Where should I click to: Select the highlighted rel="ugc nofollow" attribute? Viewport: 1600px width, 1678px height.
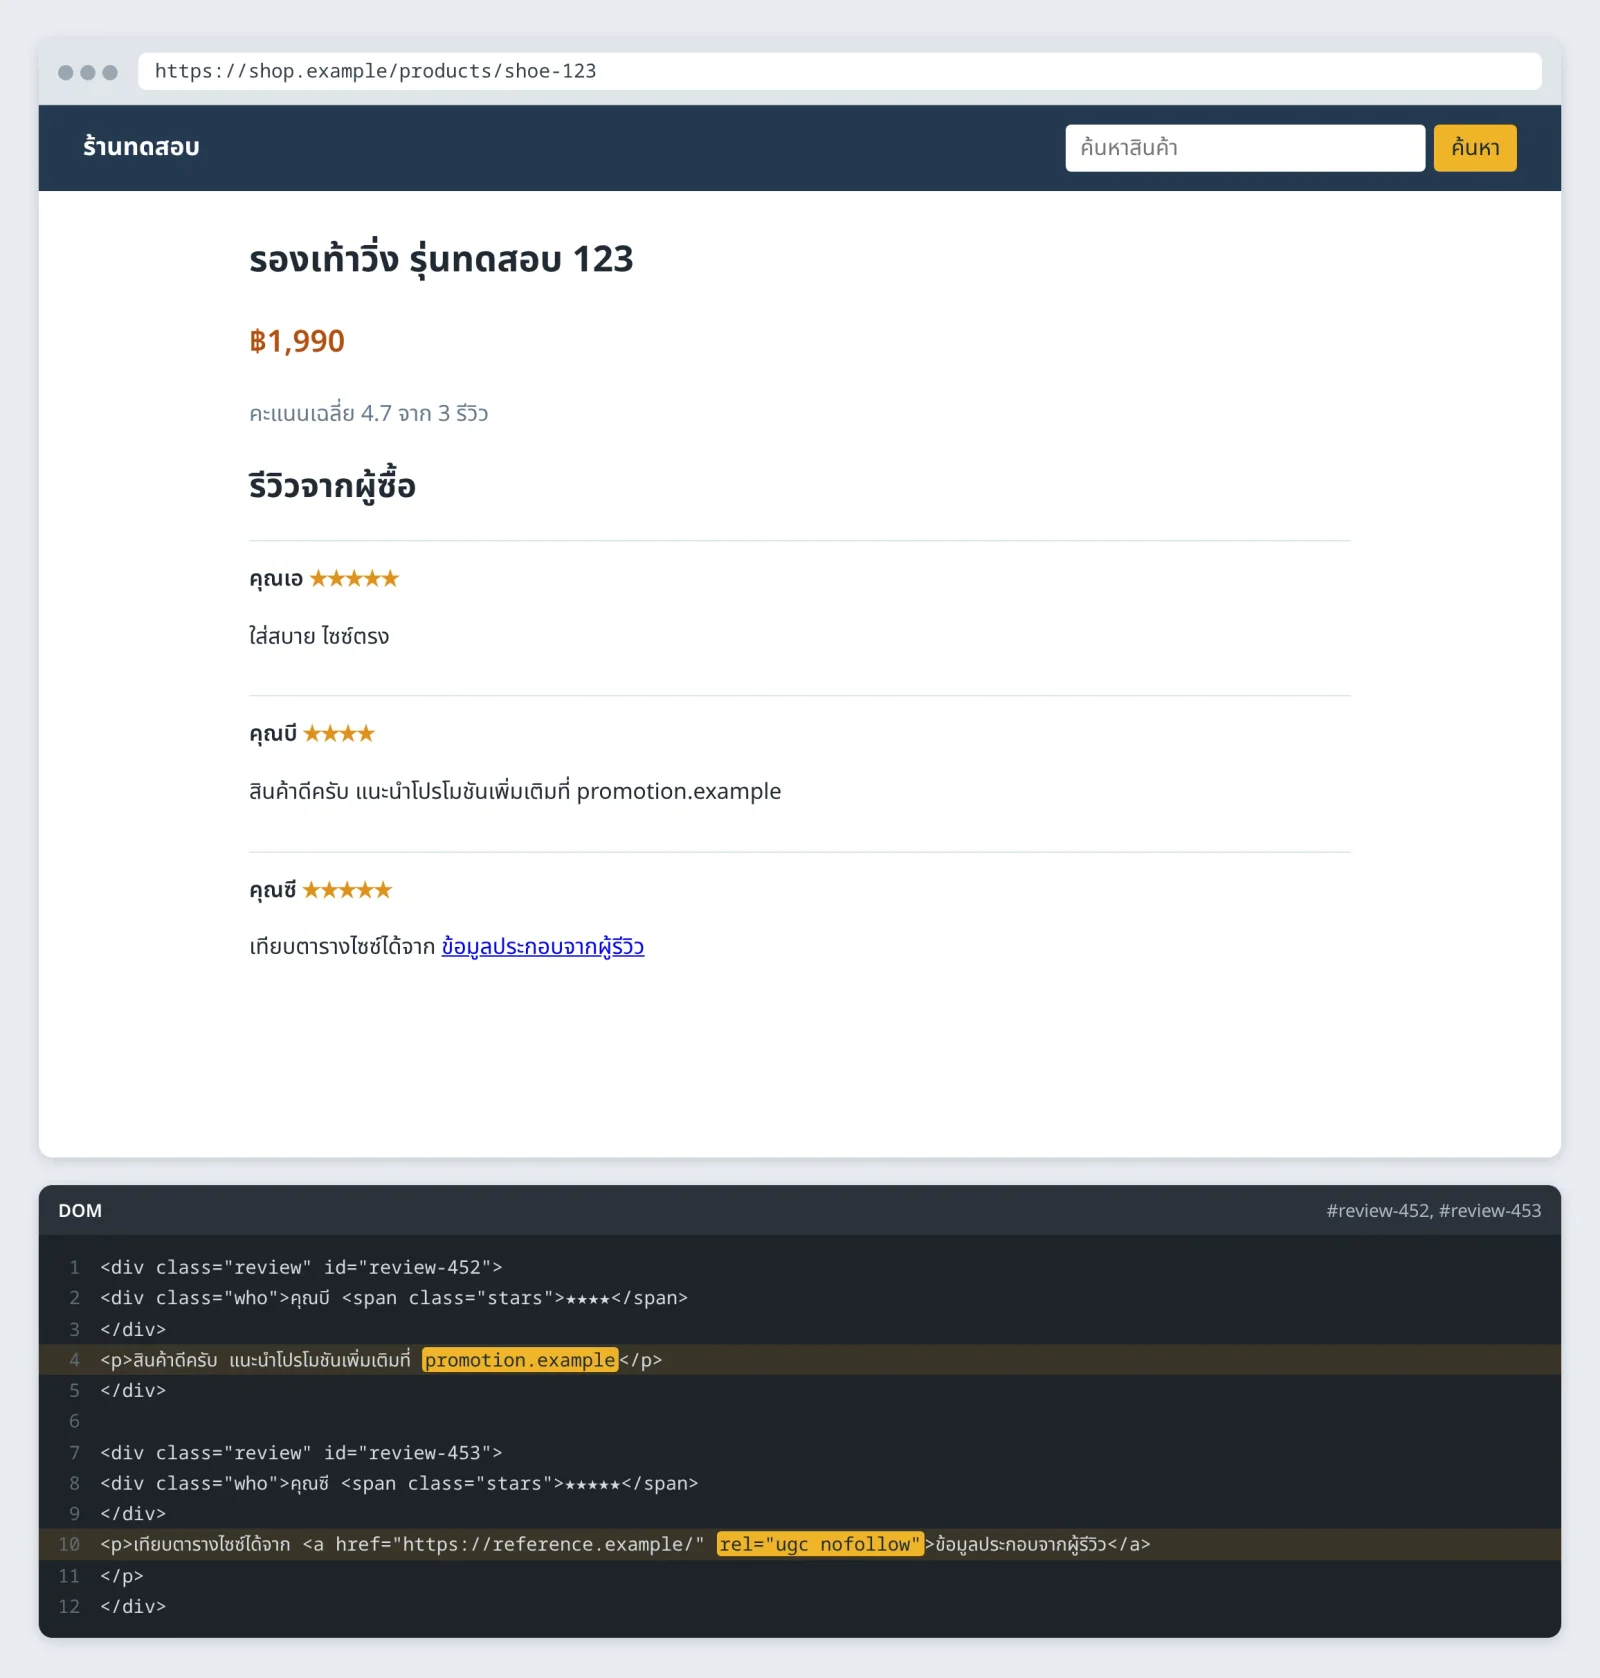pyautogui.click(x=820, y=1544)
